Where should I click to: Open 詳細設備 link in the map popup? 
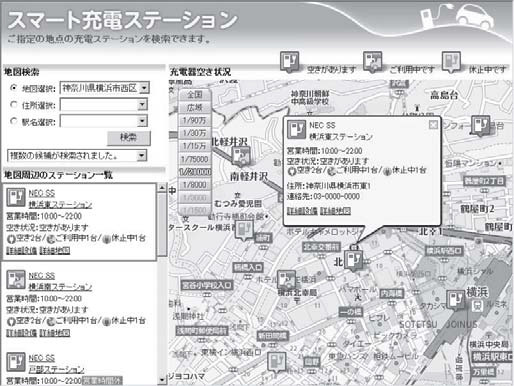(x=302, y=211)
